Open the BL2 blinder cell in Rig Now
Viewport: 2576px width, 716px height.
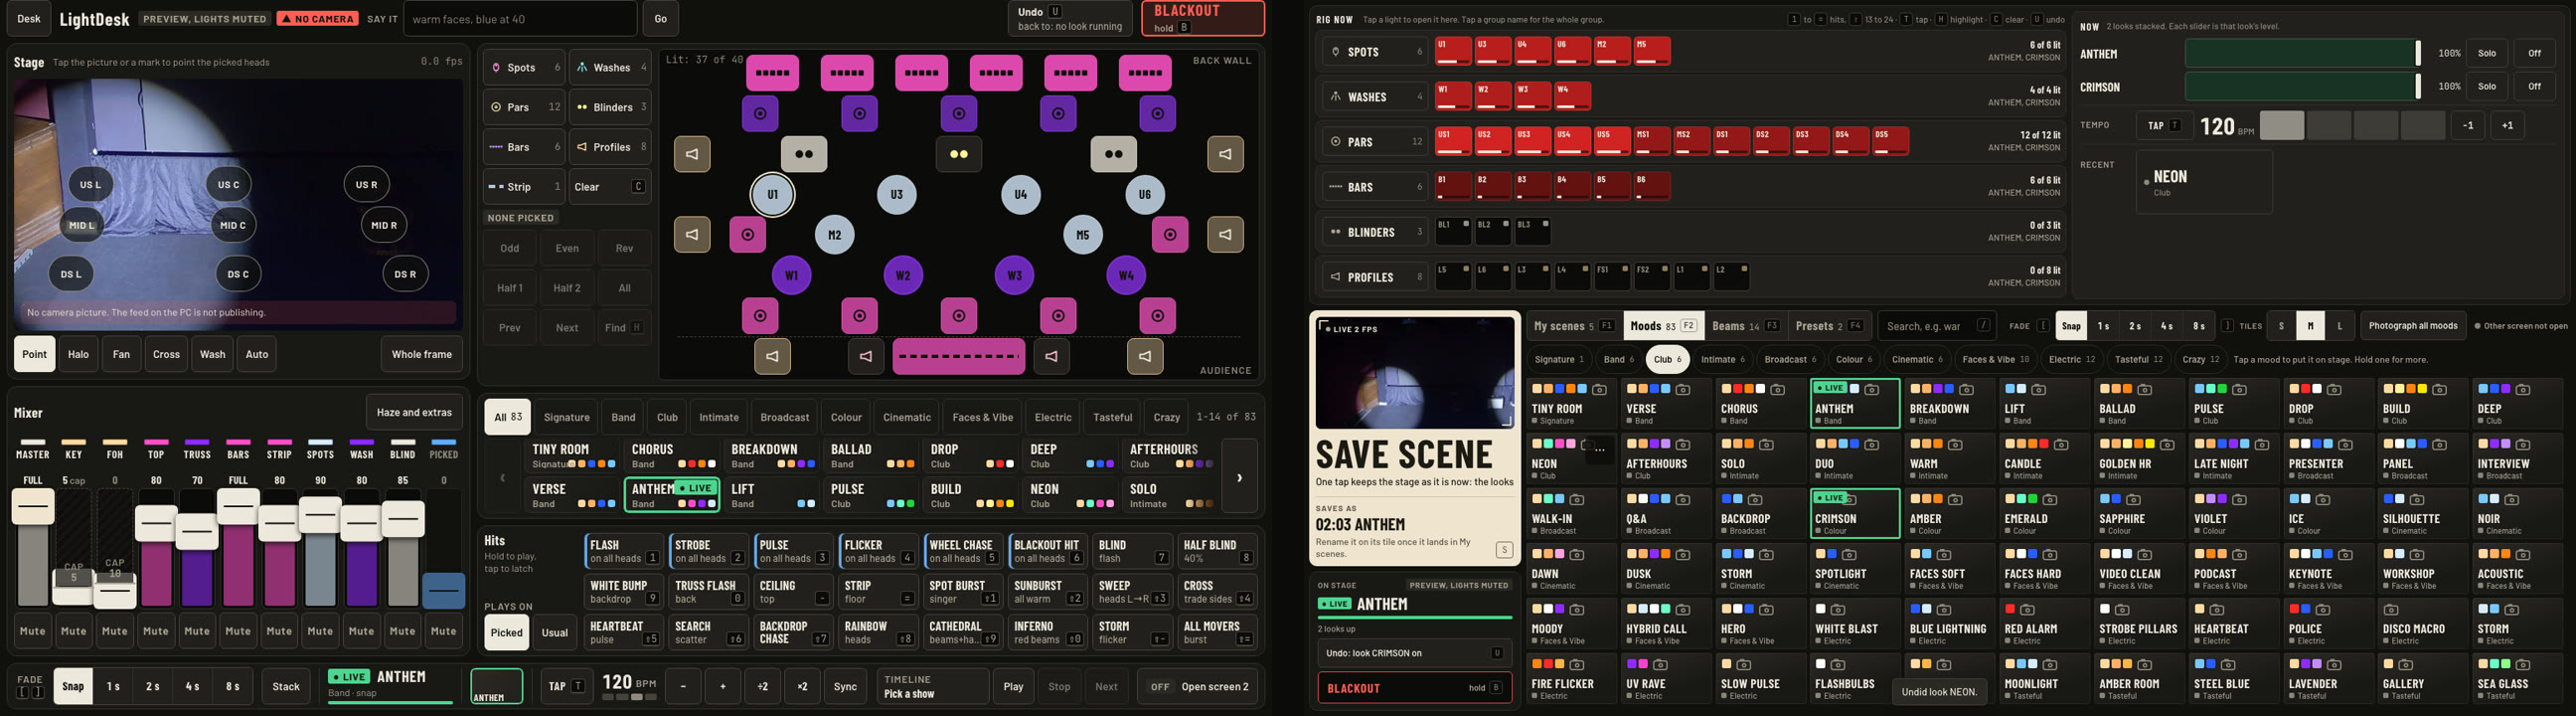point(1493,232)
